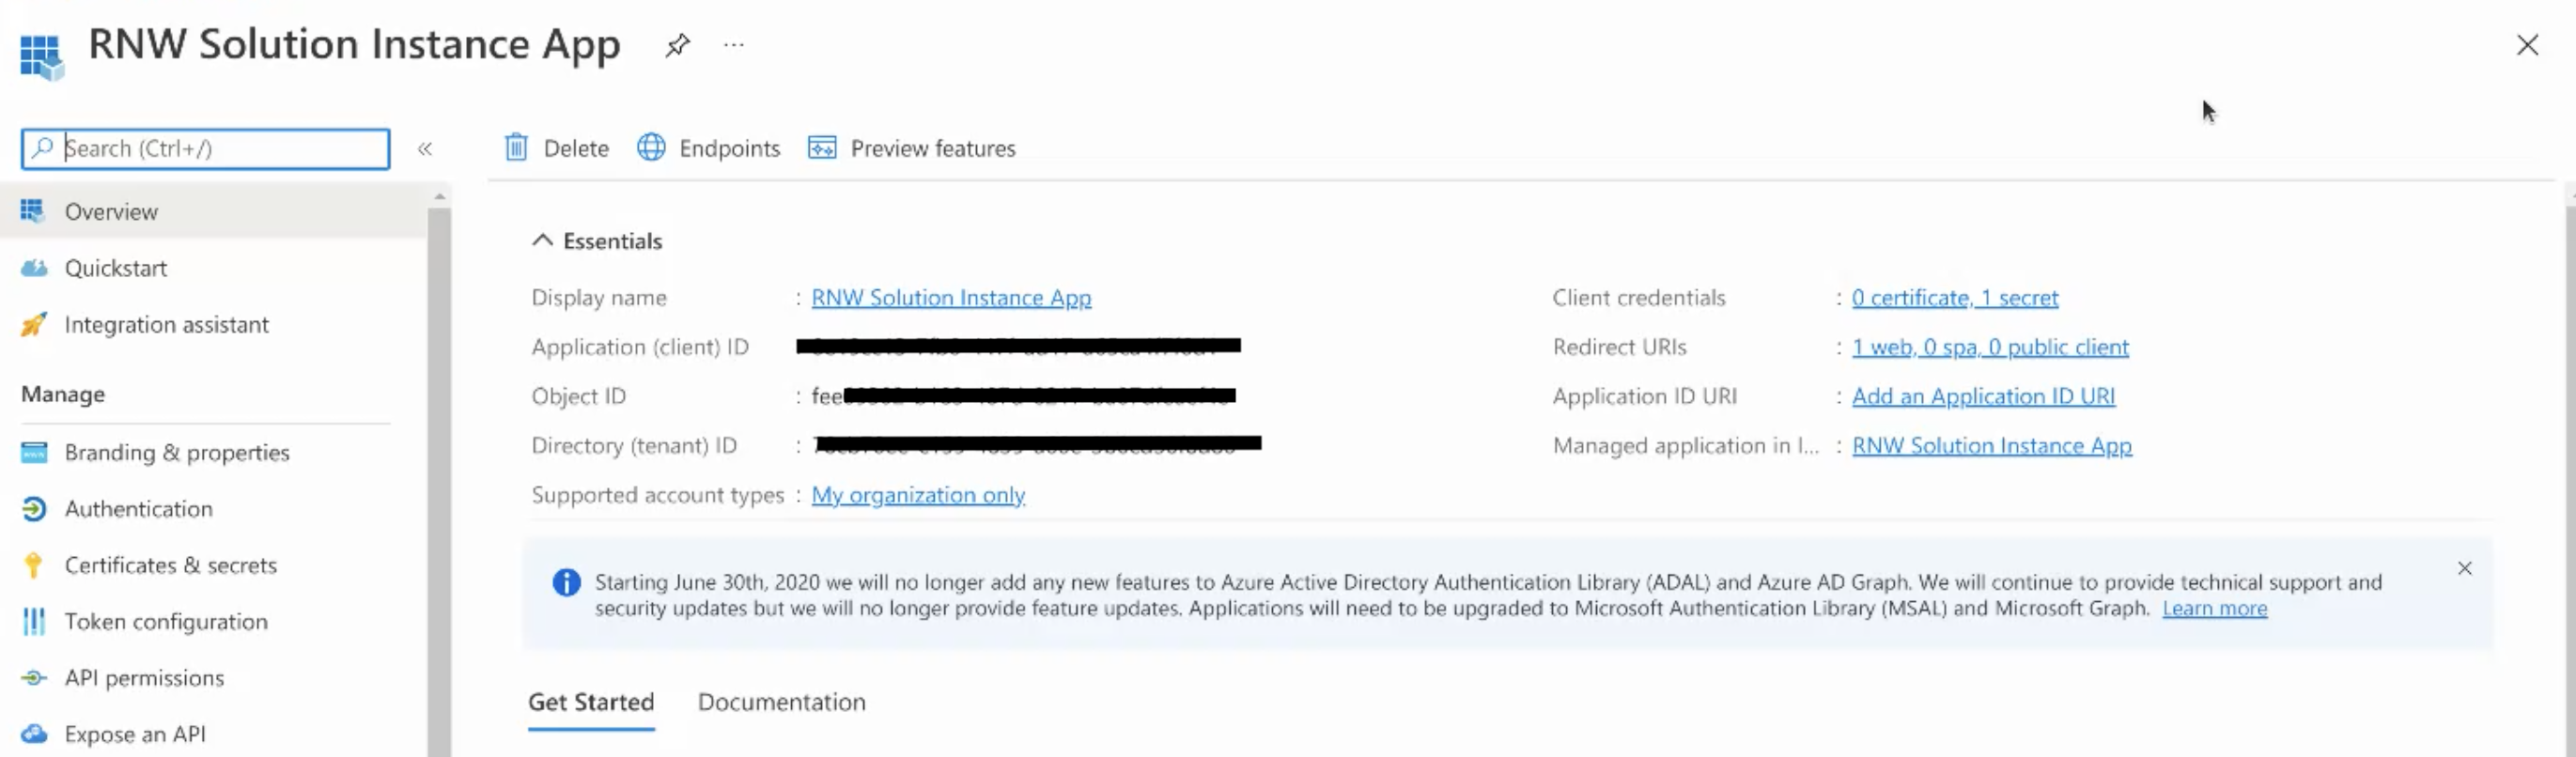The image size is (2576, 757).
Task: Click the Object ID label
Action: pos(578,396)
